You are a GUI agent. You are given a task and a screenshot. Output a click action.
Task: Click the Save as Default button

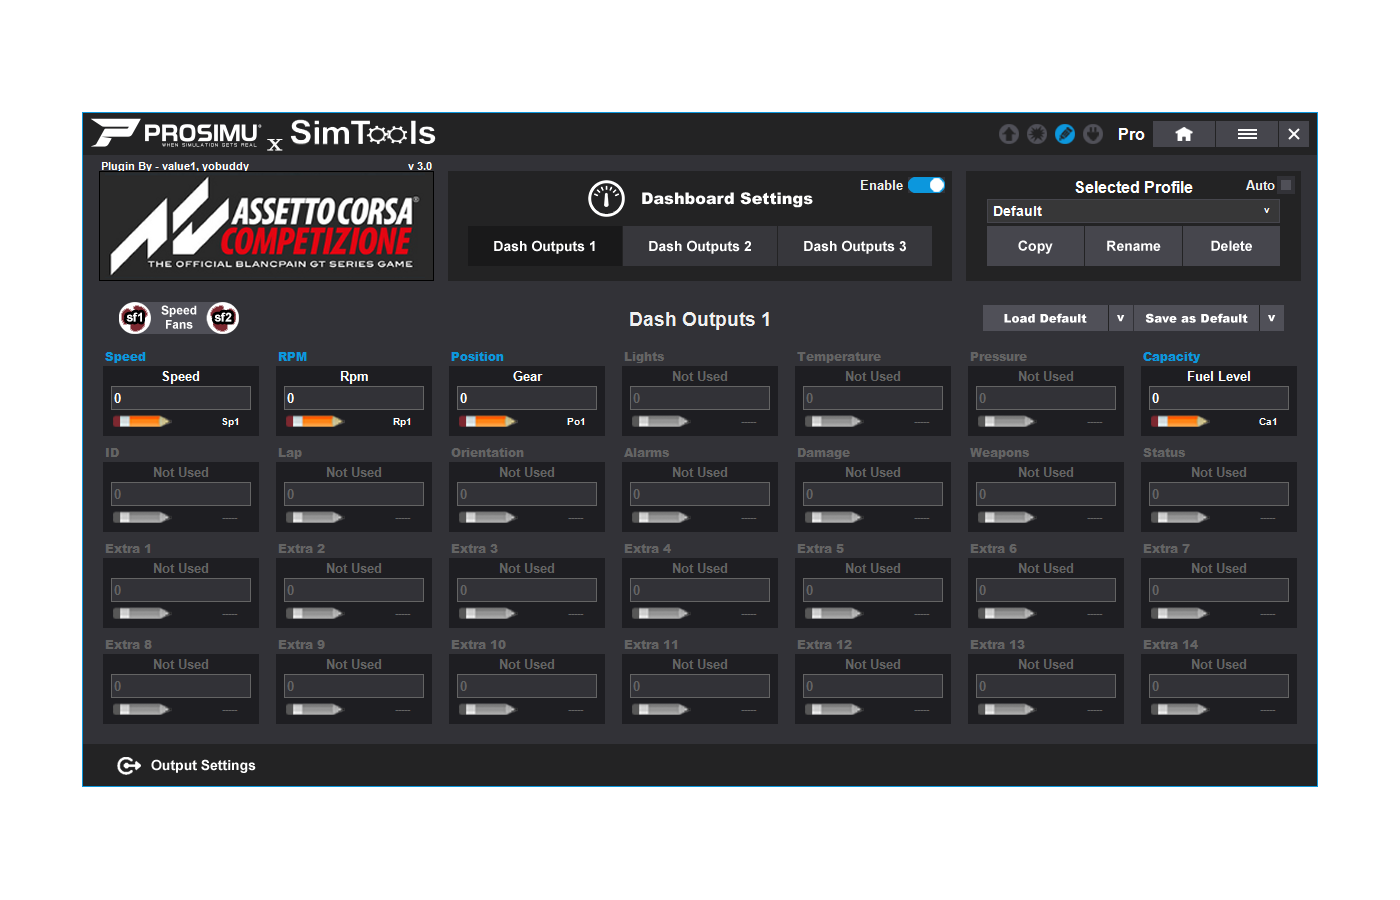coord(1197,318)
